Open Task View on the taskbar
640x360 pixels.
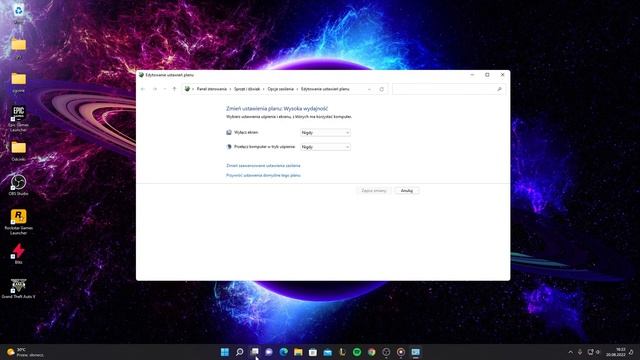[x=254, y=352]
